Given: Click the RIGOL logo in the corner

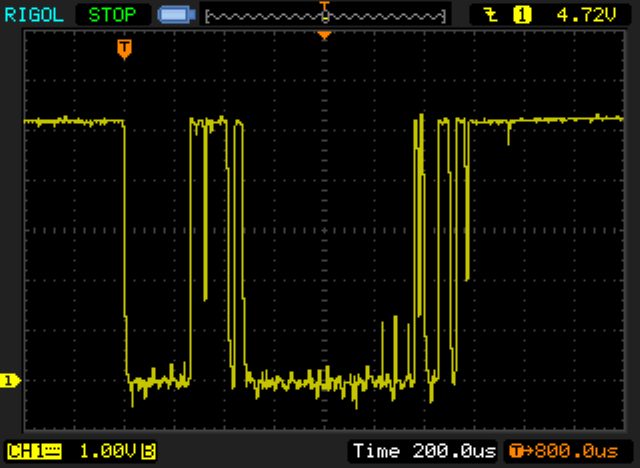Looking at the screenshot, I should point(35,15).
